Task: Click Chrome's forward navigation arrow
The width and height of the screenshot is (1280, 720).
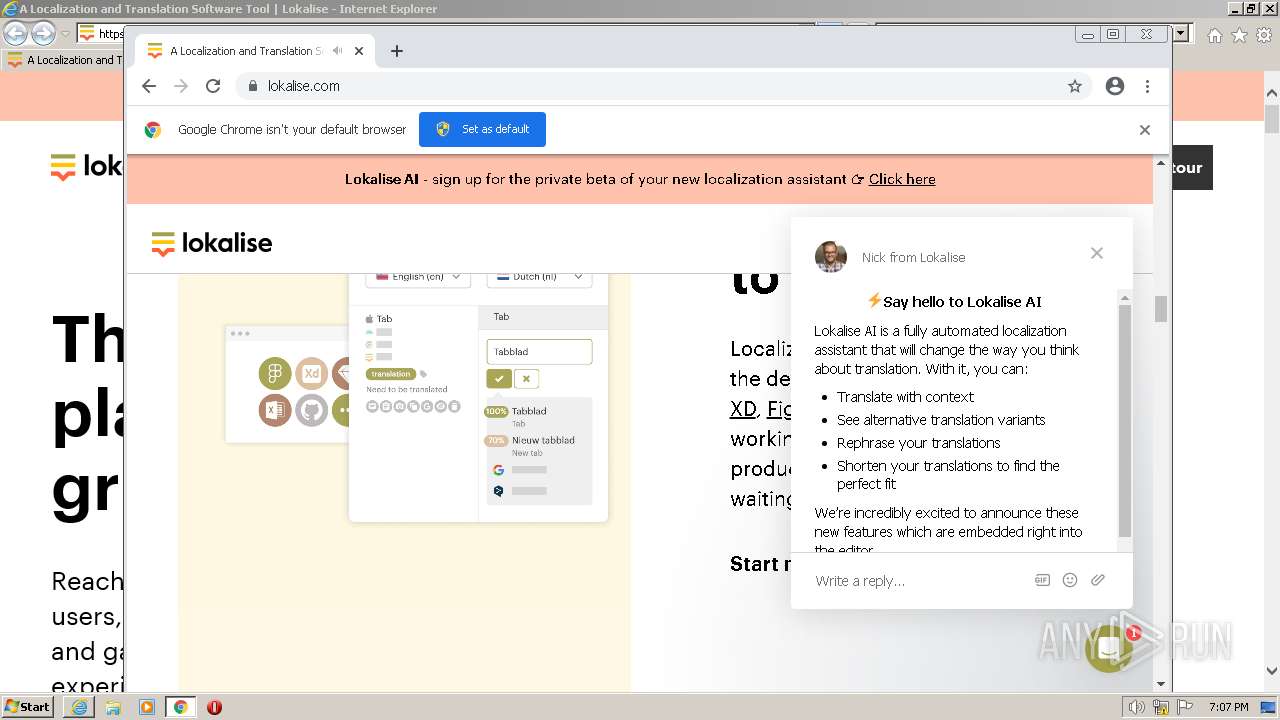Action: pyautogui.click(x=181, y=86)
